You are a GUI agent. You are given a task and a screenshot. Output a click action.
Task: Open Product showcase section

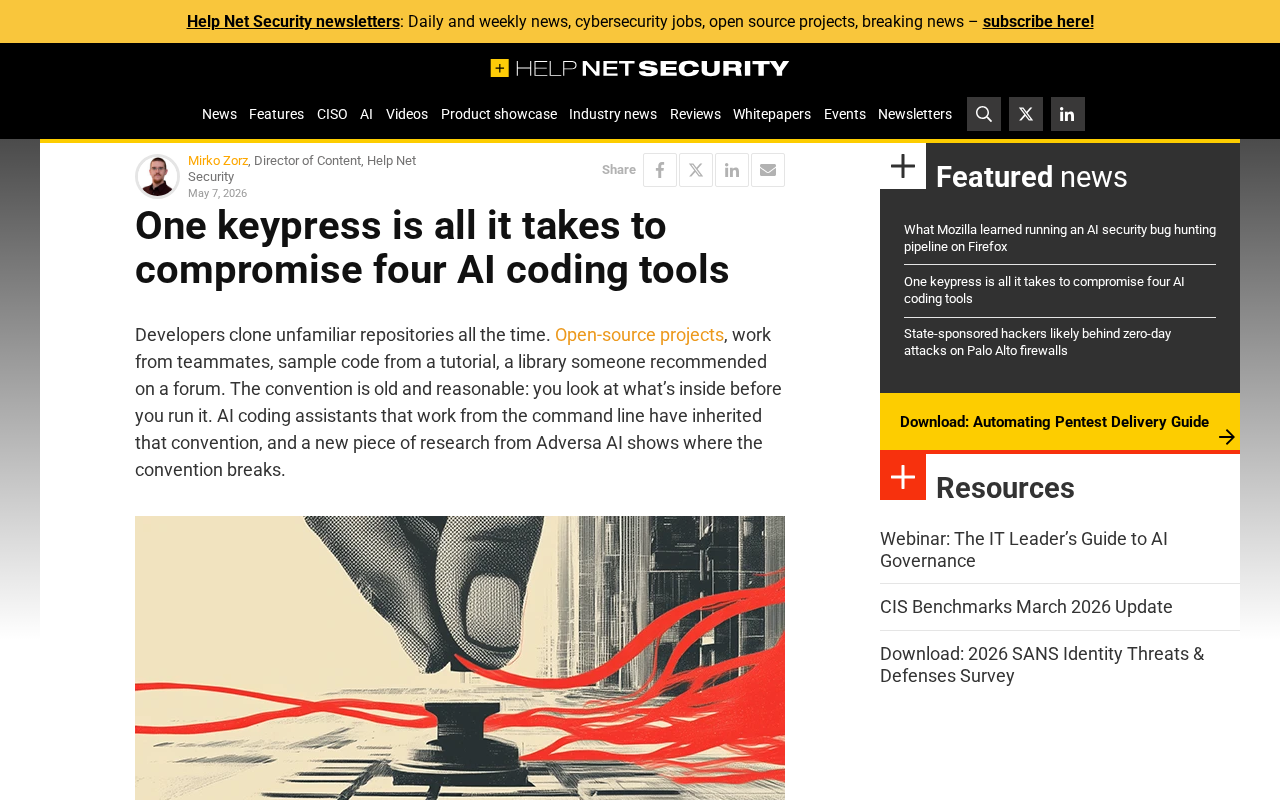coord(499,114)
